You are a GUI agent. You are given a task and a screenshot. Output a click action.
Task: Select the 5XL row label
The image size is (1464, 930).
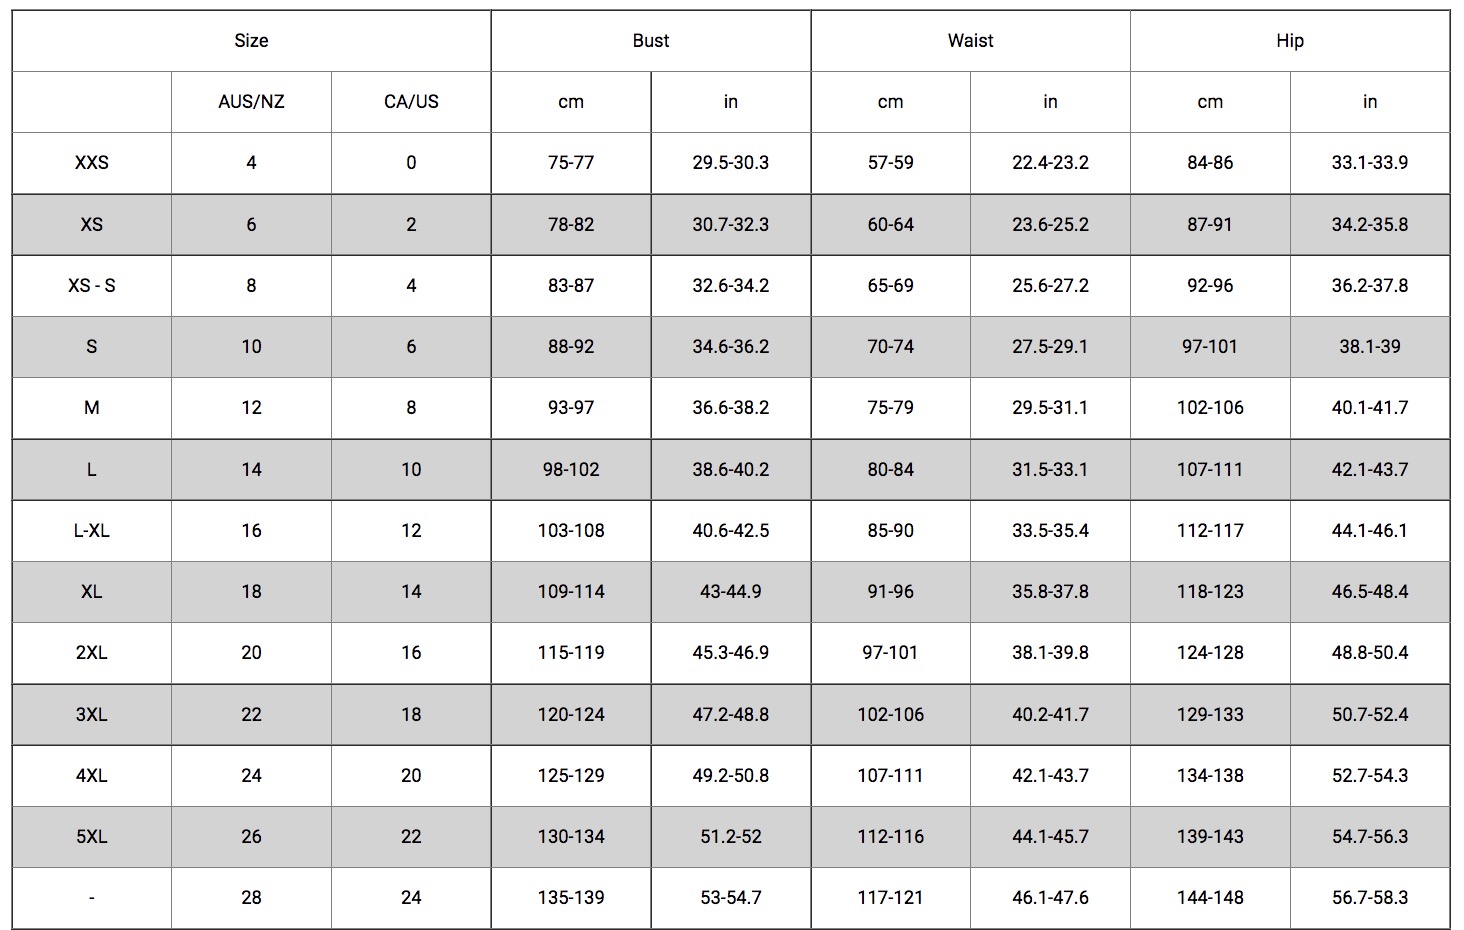pyautogui.click(x=92, y=837)
